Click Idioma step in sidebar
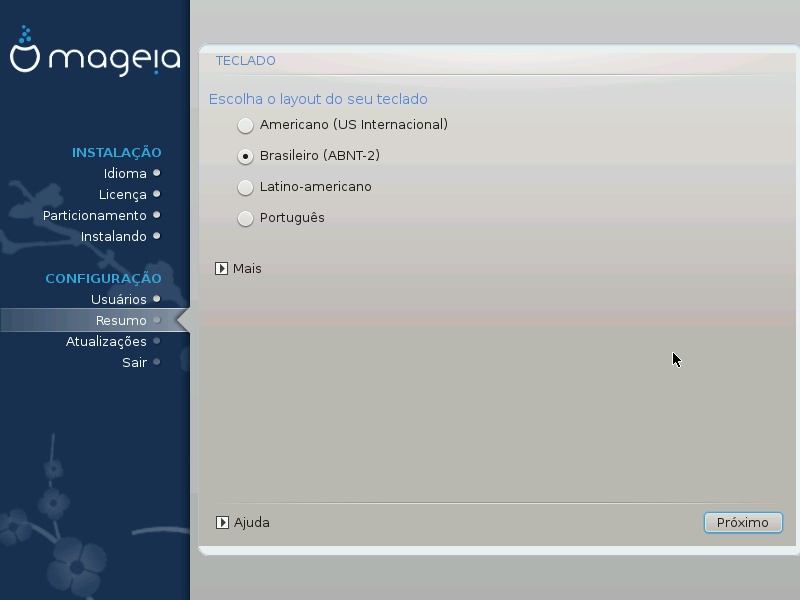800x600 pixels. coord(125,173)
